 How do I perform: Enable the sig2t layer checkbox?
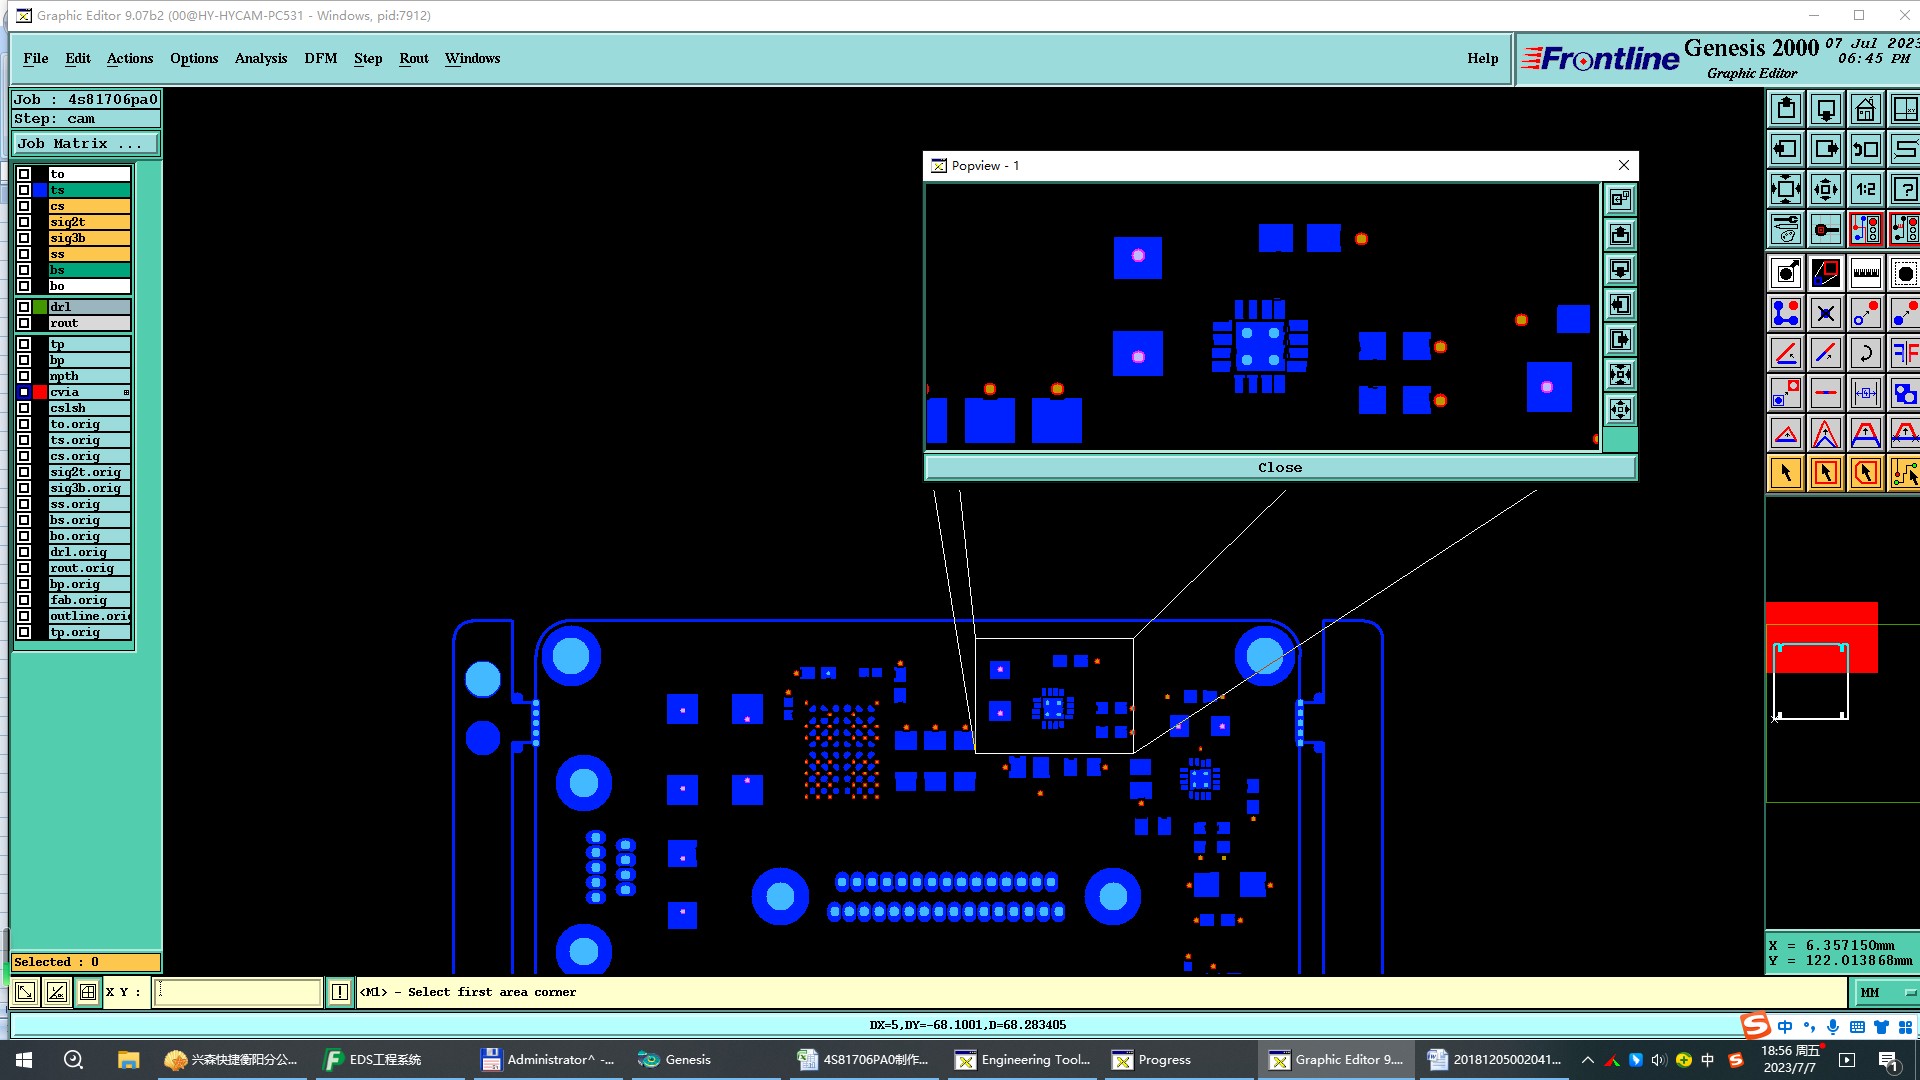tap(24, 222)
